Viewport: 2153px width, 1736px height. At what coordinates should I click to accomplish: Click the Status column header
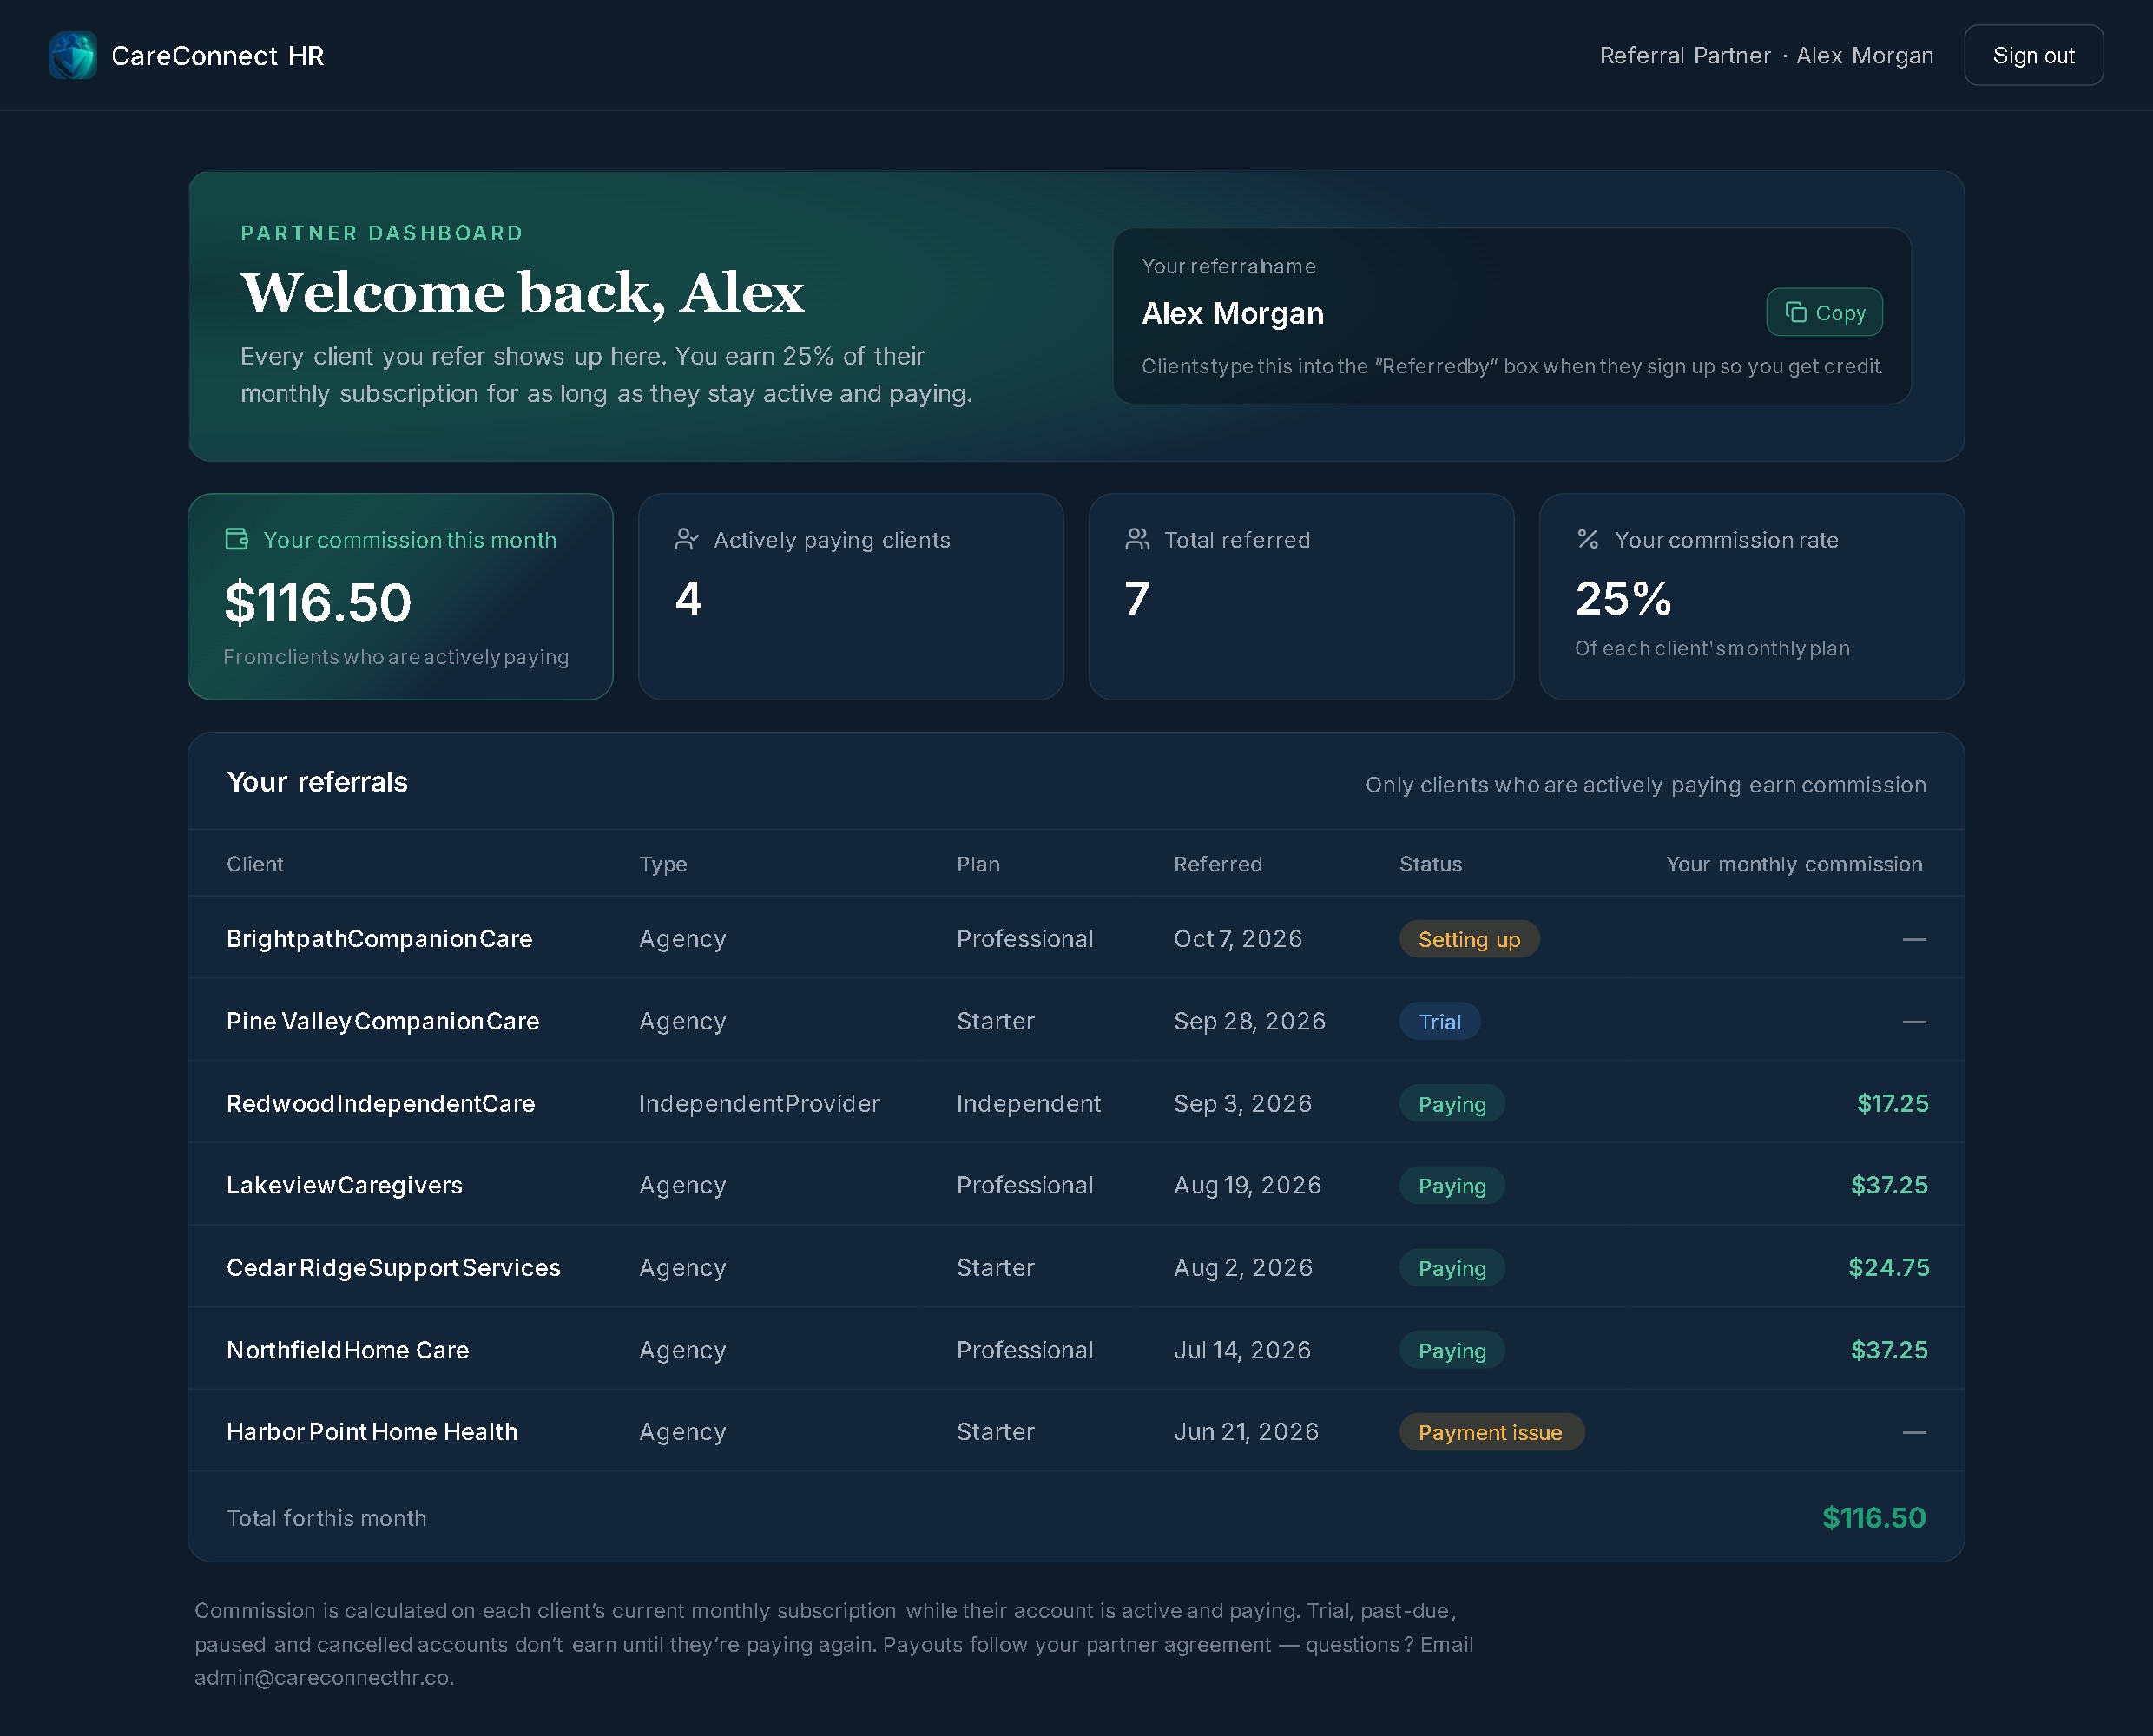point(1430,864)
